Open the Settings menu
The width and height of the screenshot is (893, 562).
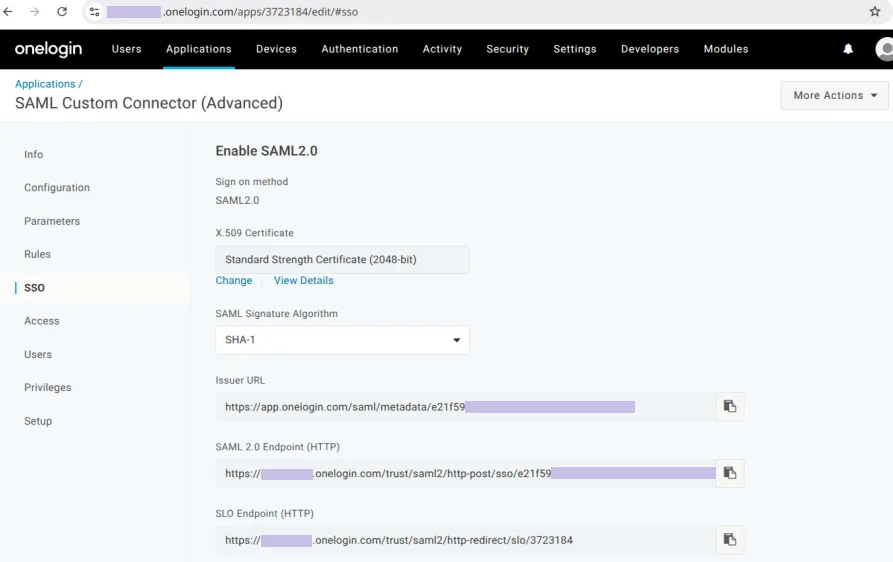pyautogui.click(x=575, y=49)
